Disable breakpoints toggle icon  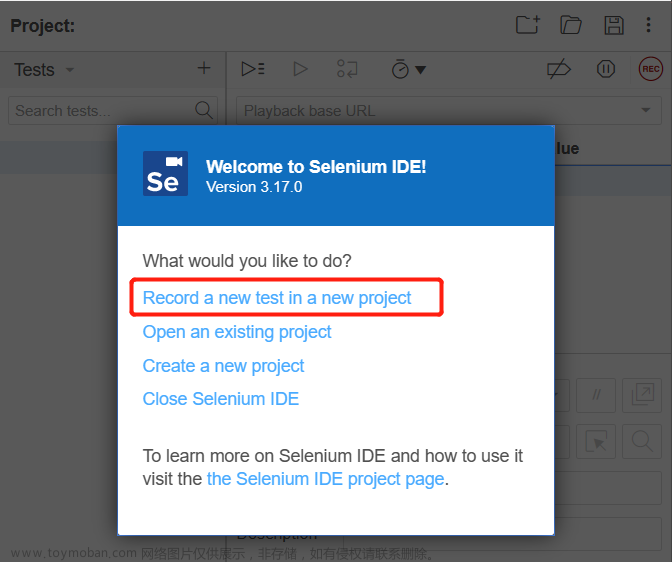click(x=559, y=69)
